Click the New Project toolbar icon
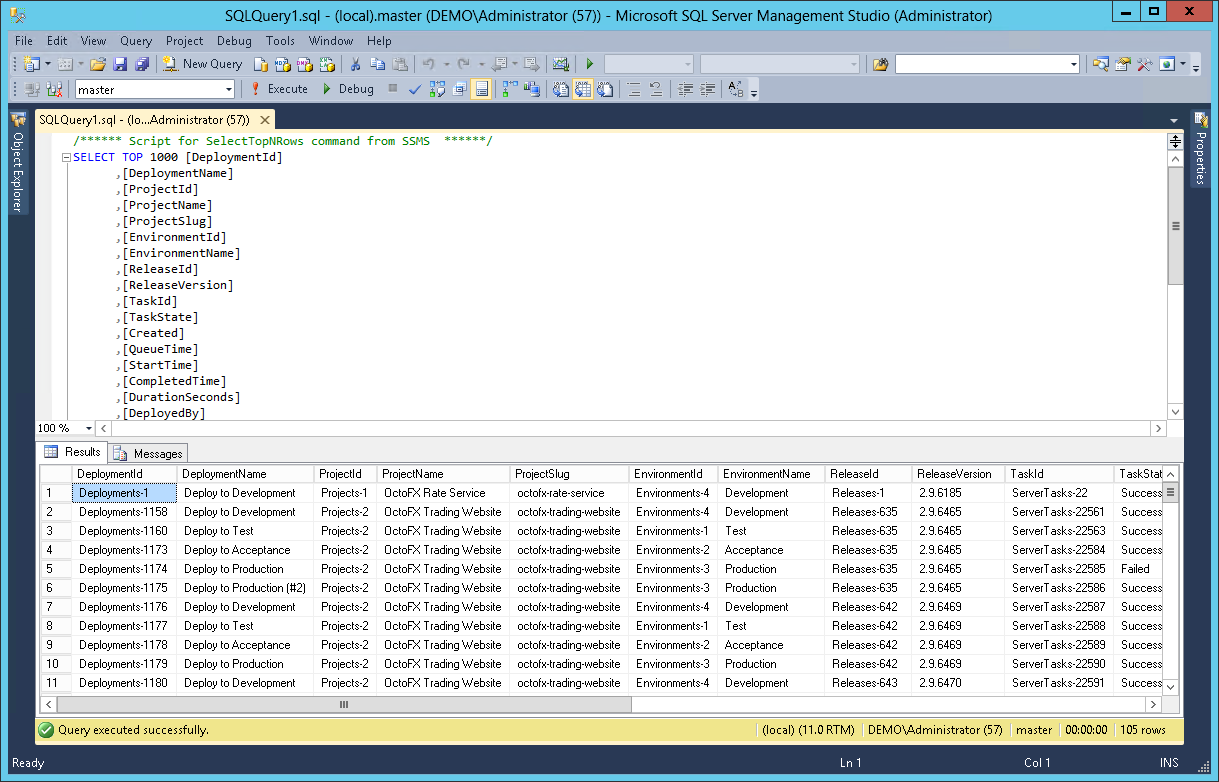Viewport: 1219px width, 782px height. (x=31, y=64)
